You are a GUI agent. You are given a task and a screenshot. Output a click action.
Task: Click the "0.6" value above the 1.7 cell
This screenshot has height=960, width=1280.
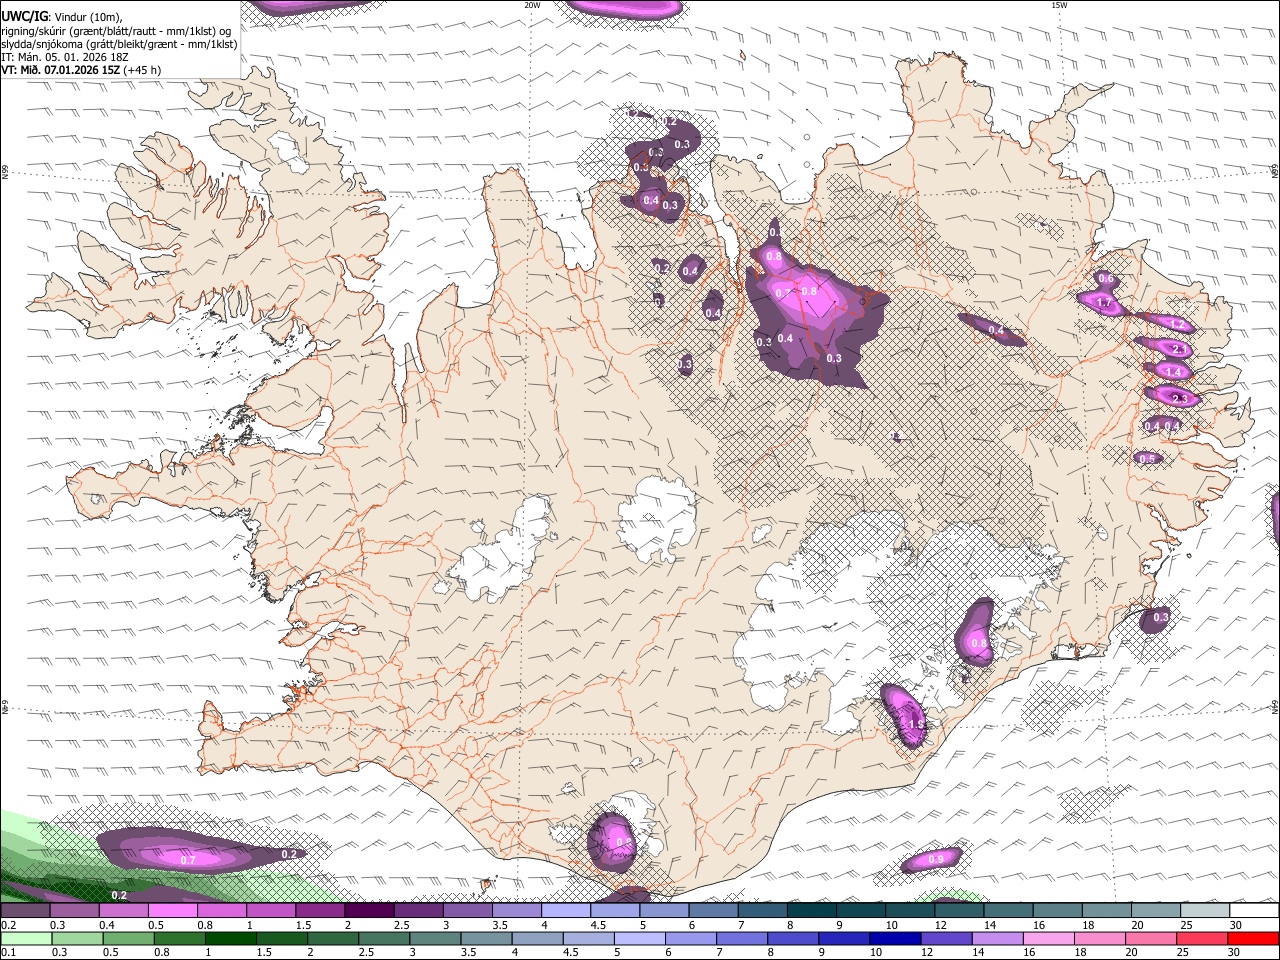tap(1105, 279)
